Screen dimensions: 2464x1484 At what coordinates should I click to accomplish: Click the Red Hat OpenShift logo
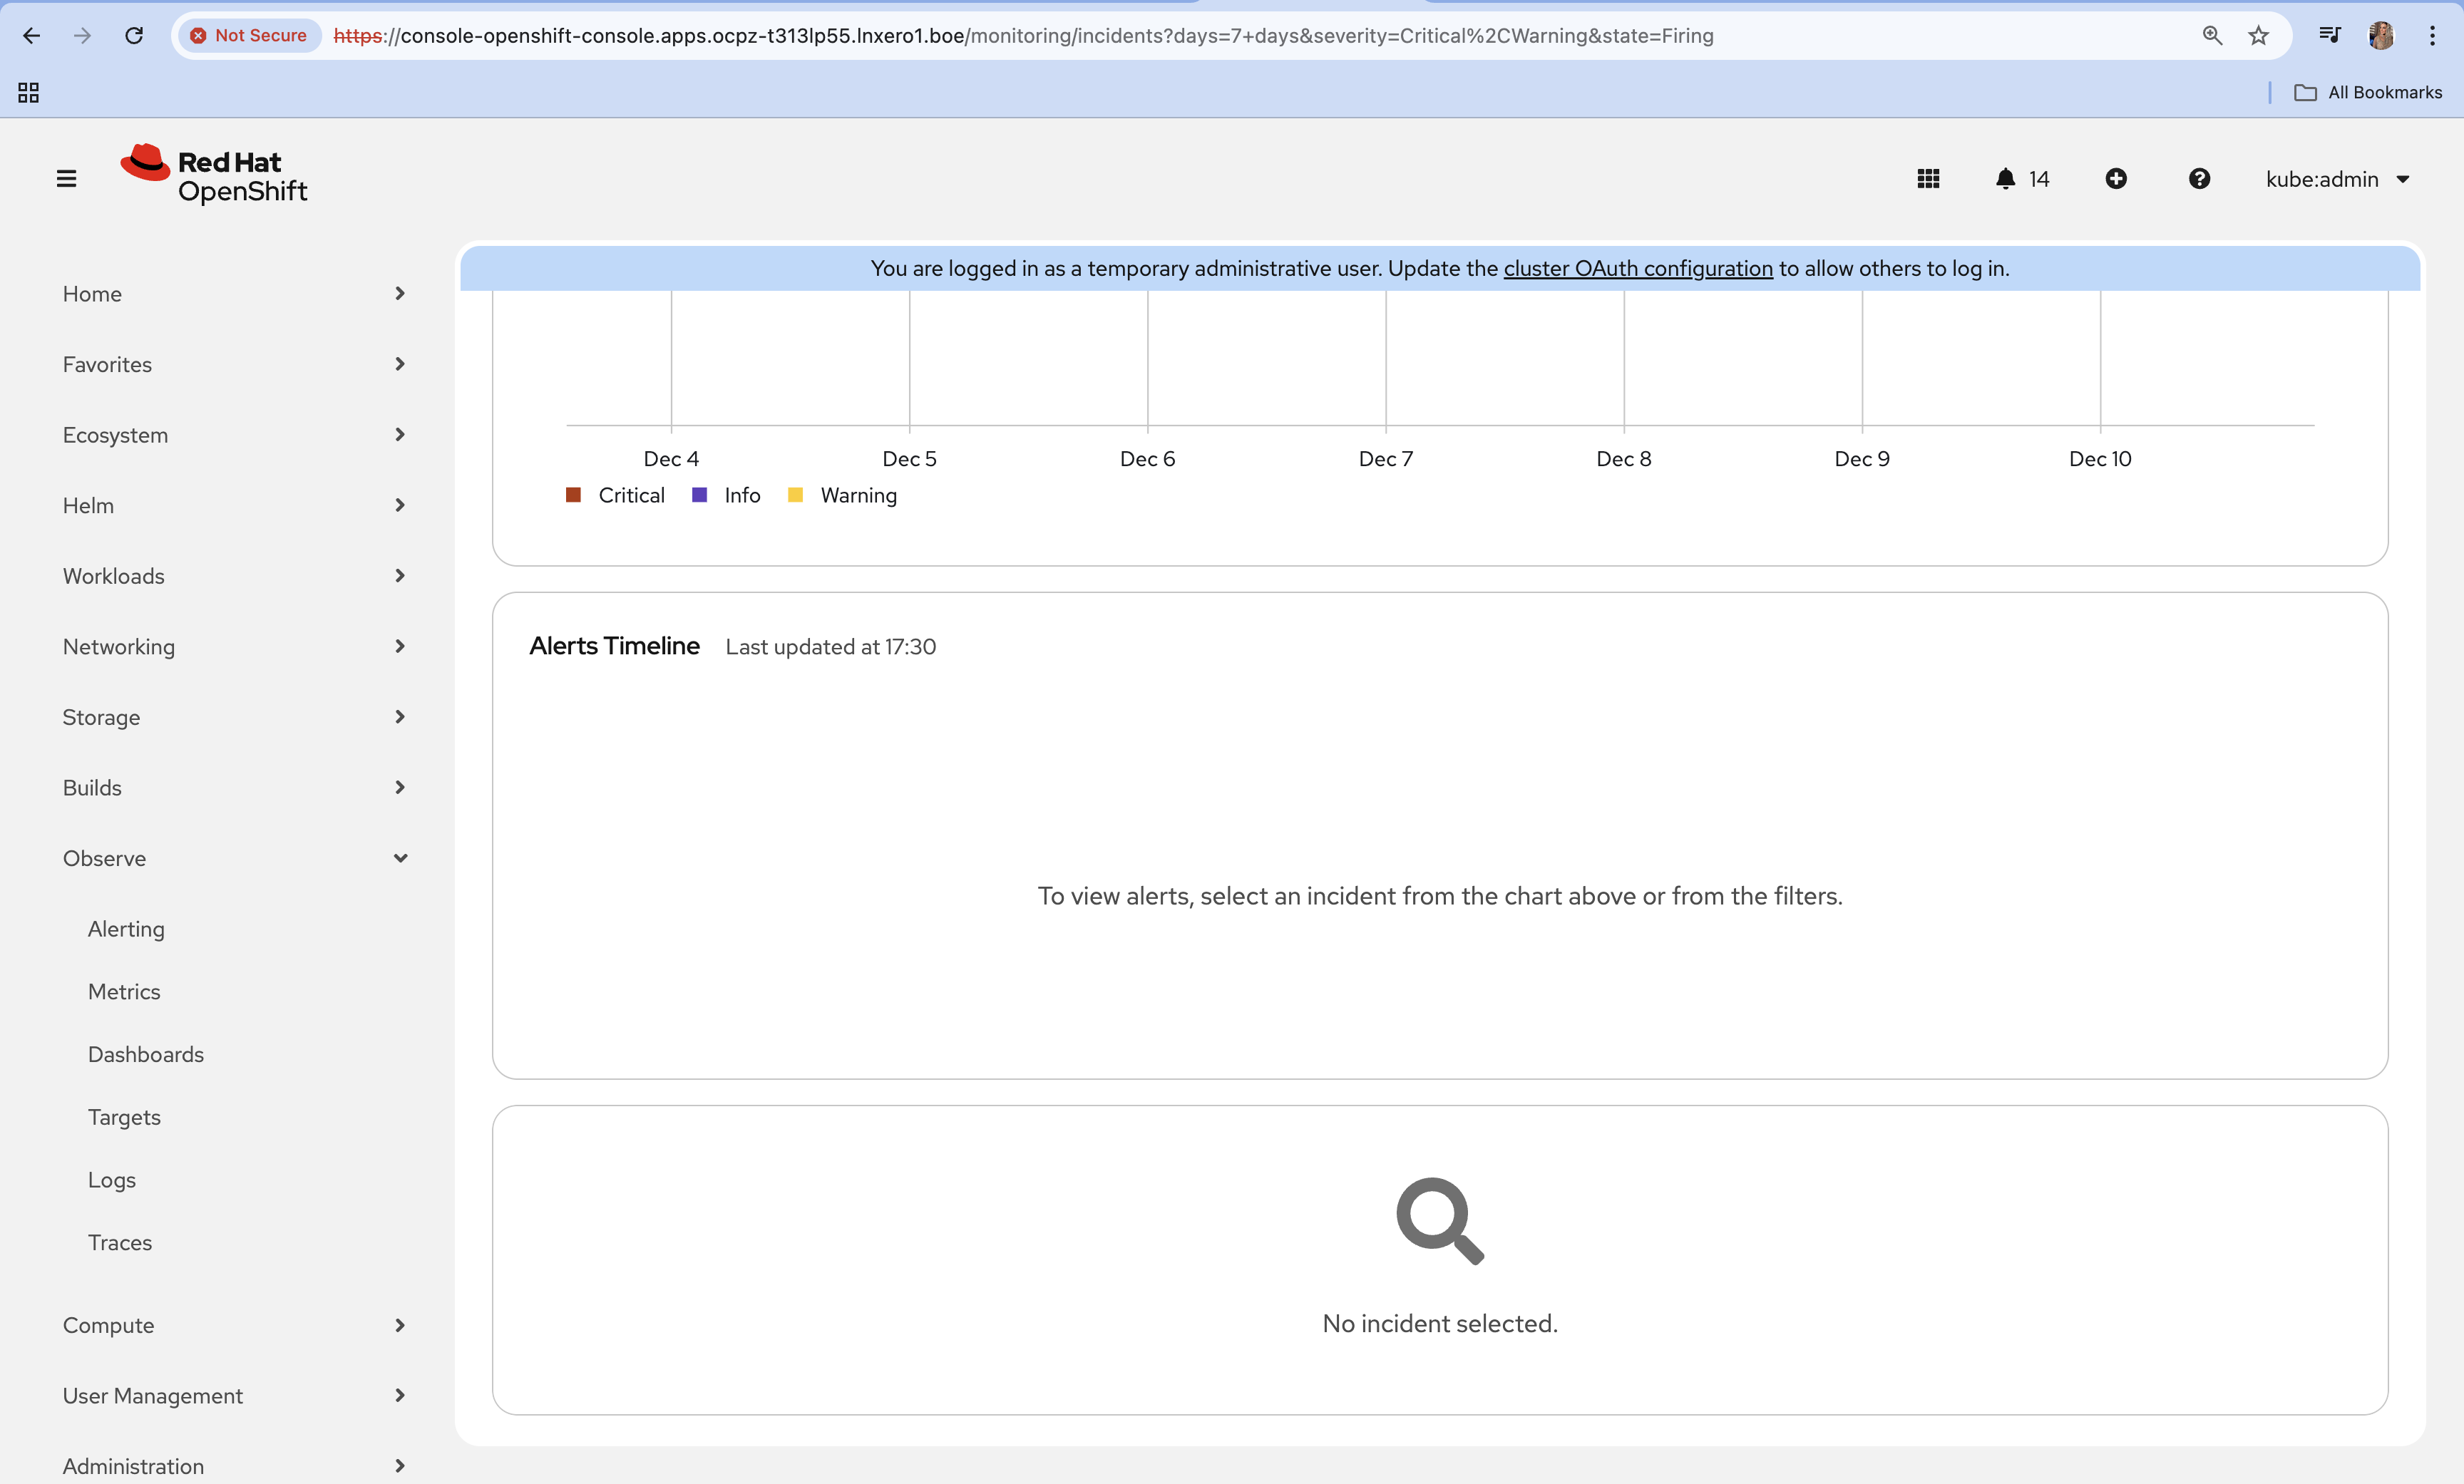tap(214, 176)
